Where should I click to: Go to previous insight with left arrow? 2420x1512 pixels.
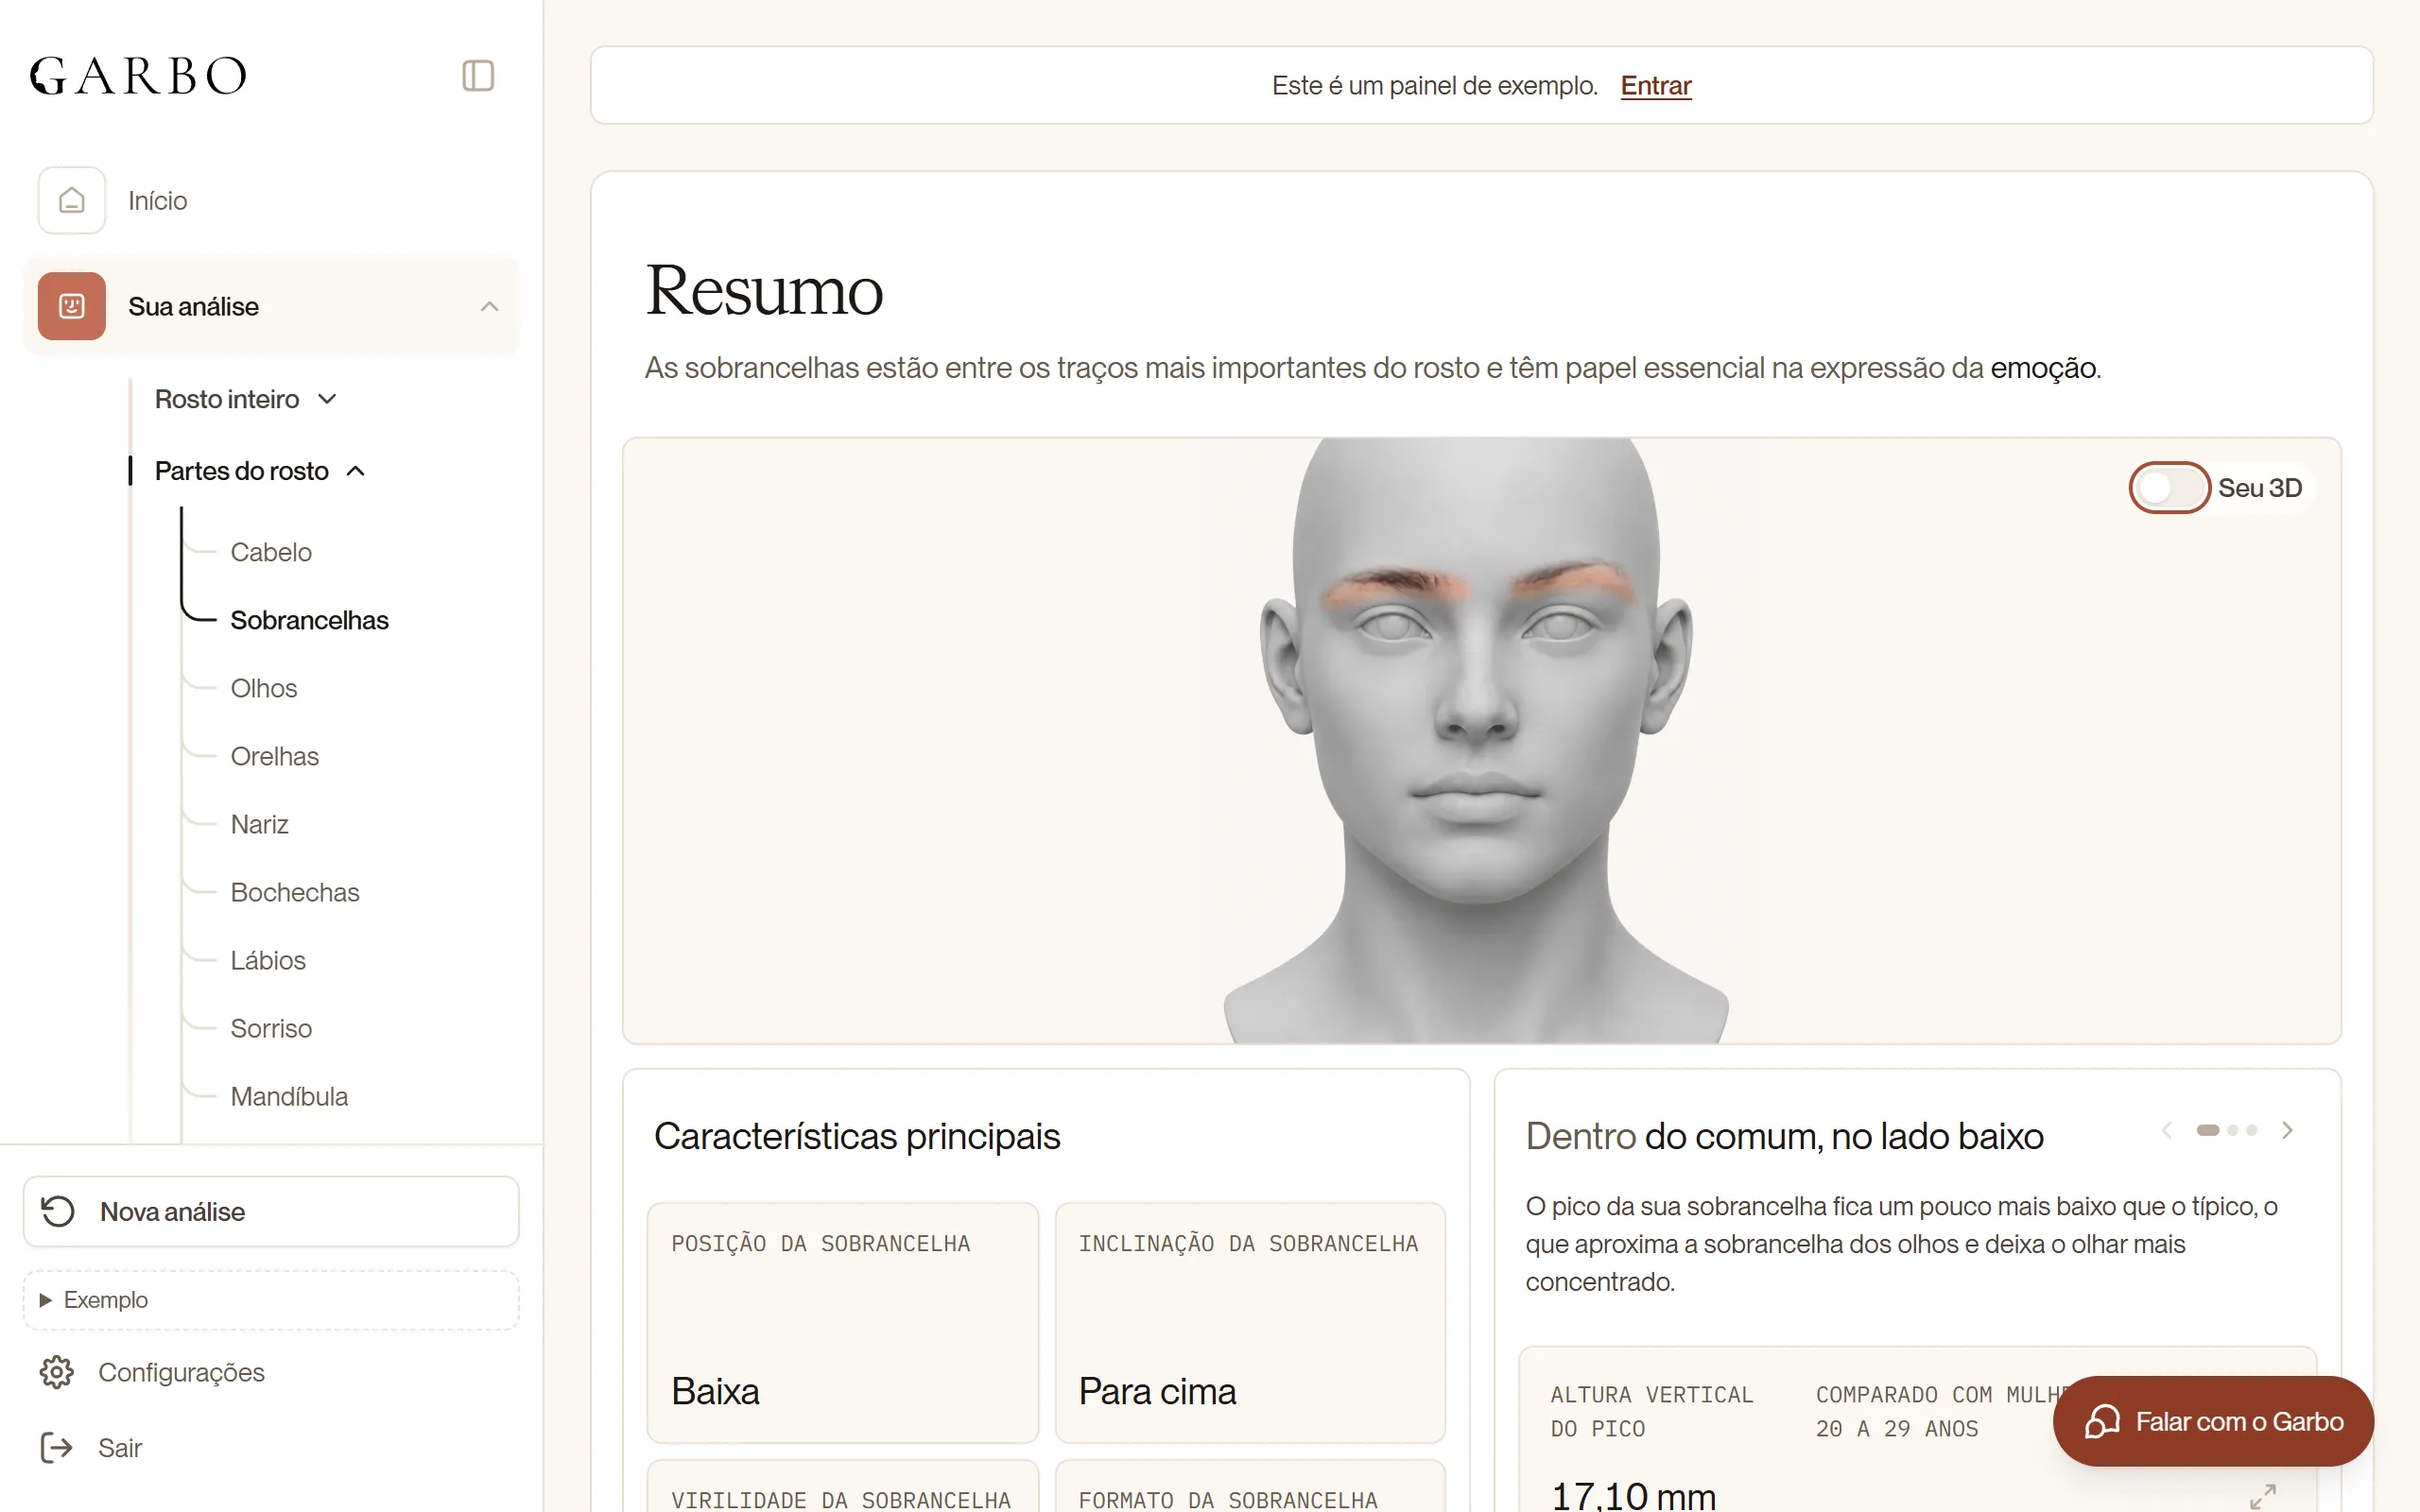click(2167, 1130)
